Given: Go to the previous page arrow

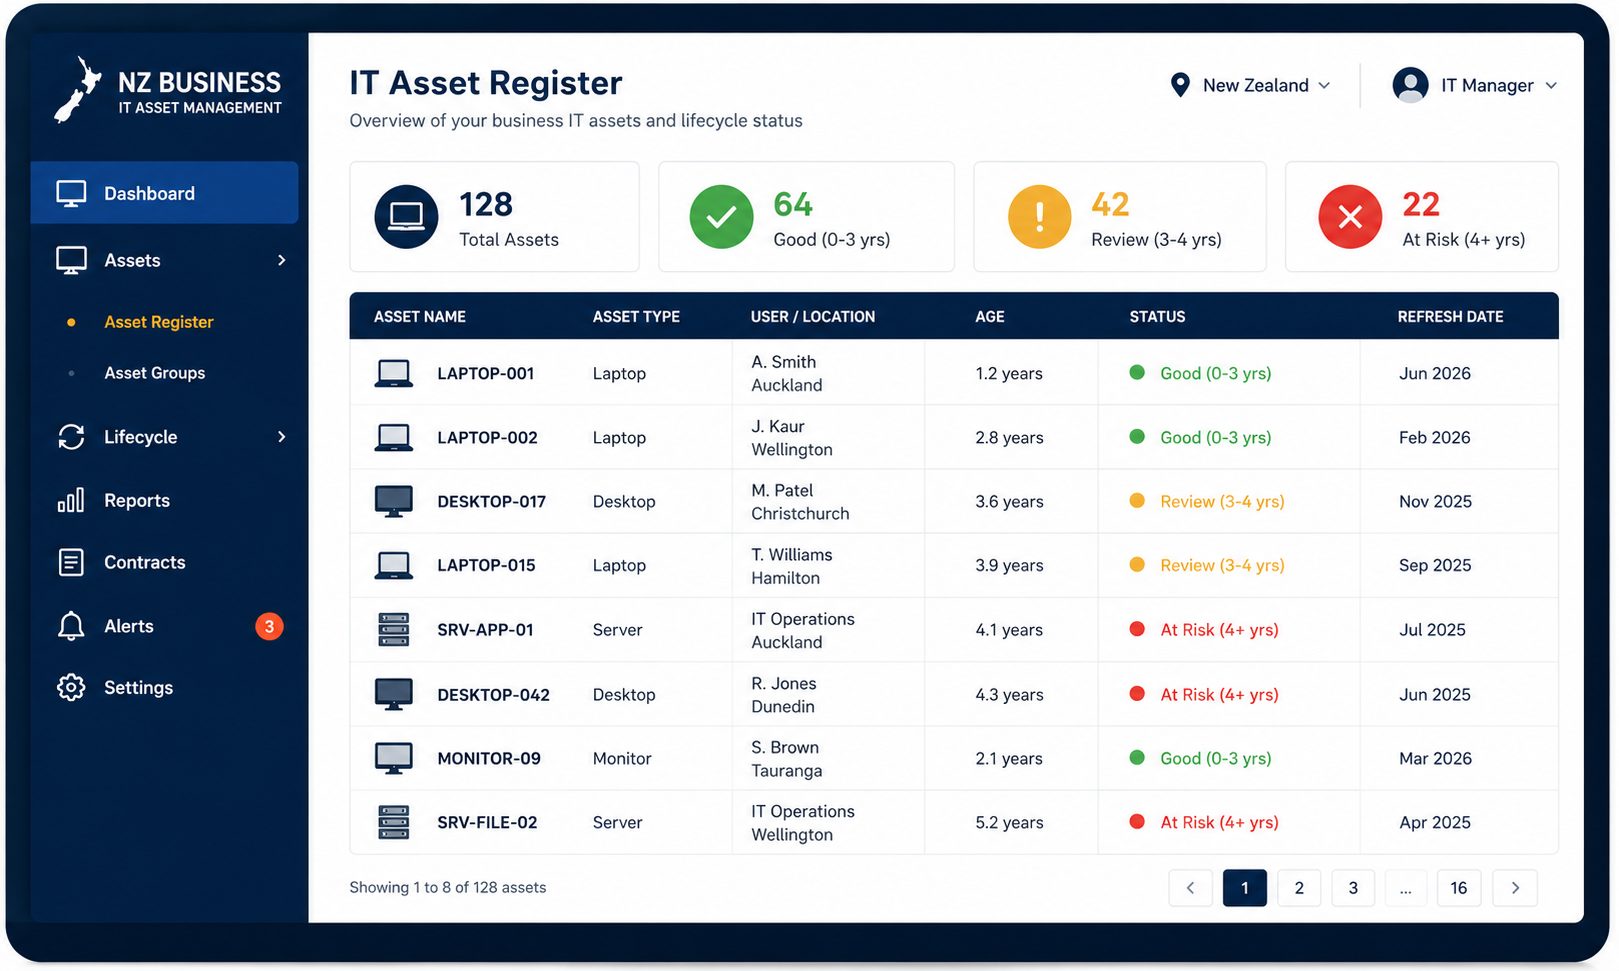Looking at the screenshot, I should 1190,888.
